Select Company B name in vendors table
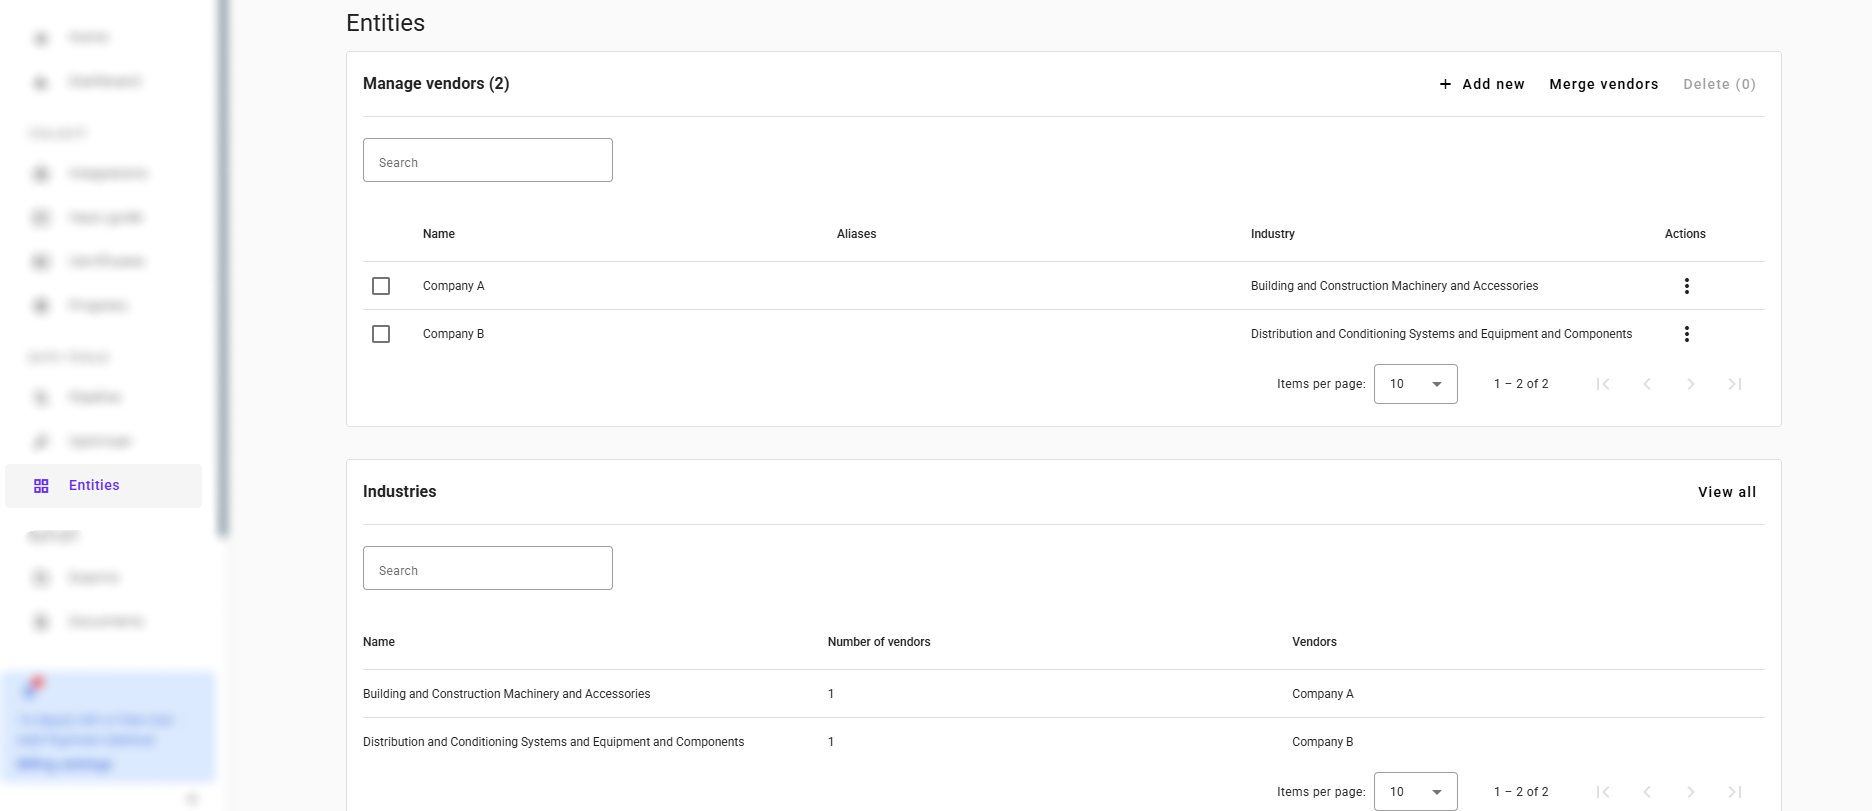 [x=453, y=334]
